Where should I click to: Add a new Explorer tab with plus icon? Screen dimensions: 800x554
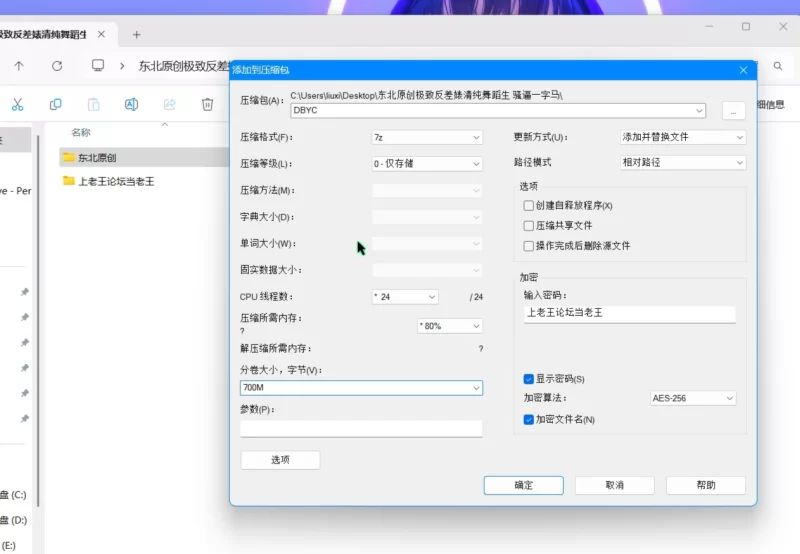[136, 35]
